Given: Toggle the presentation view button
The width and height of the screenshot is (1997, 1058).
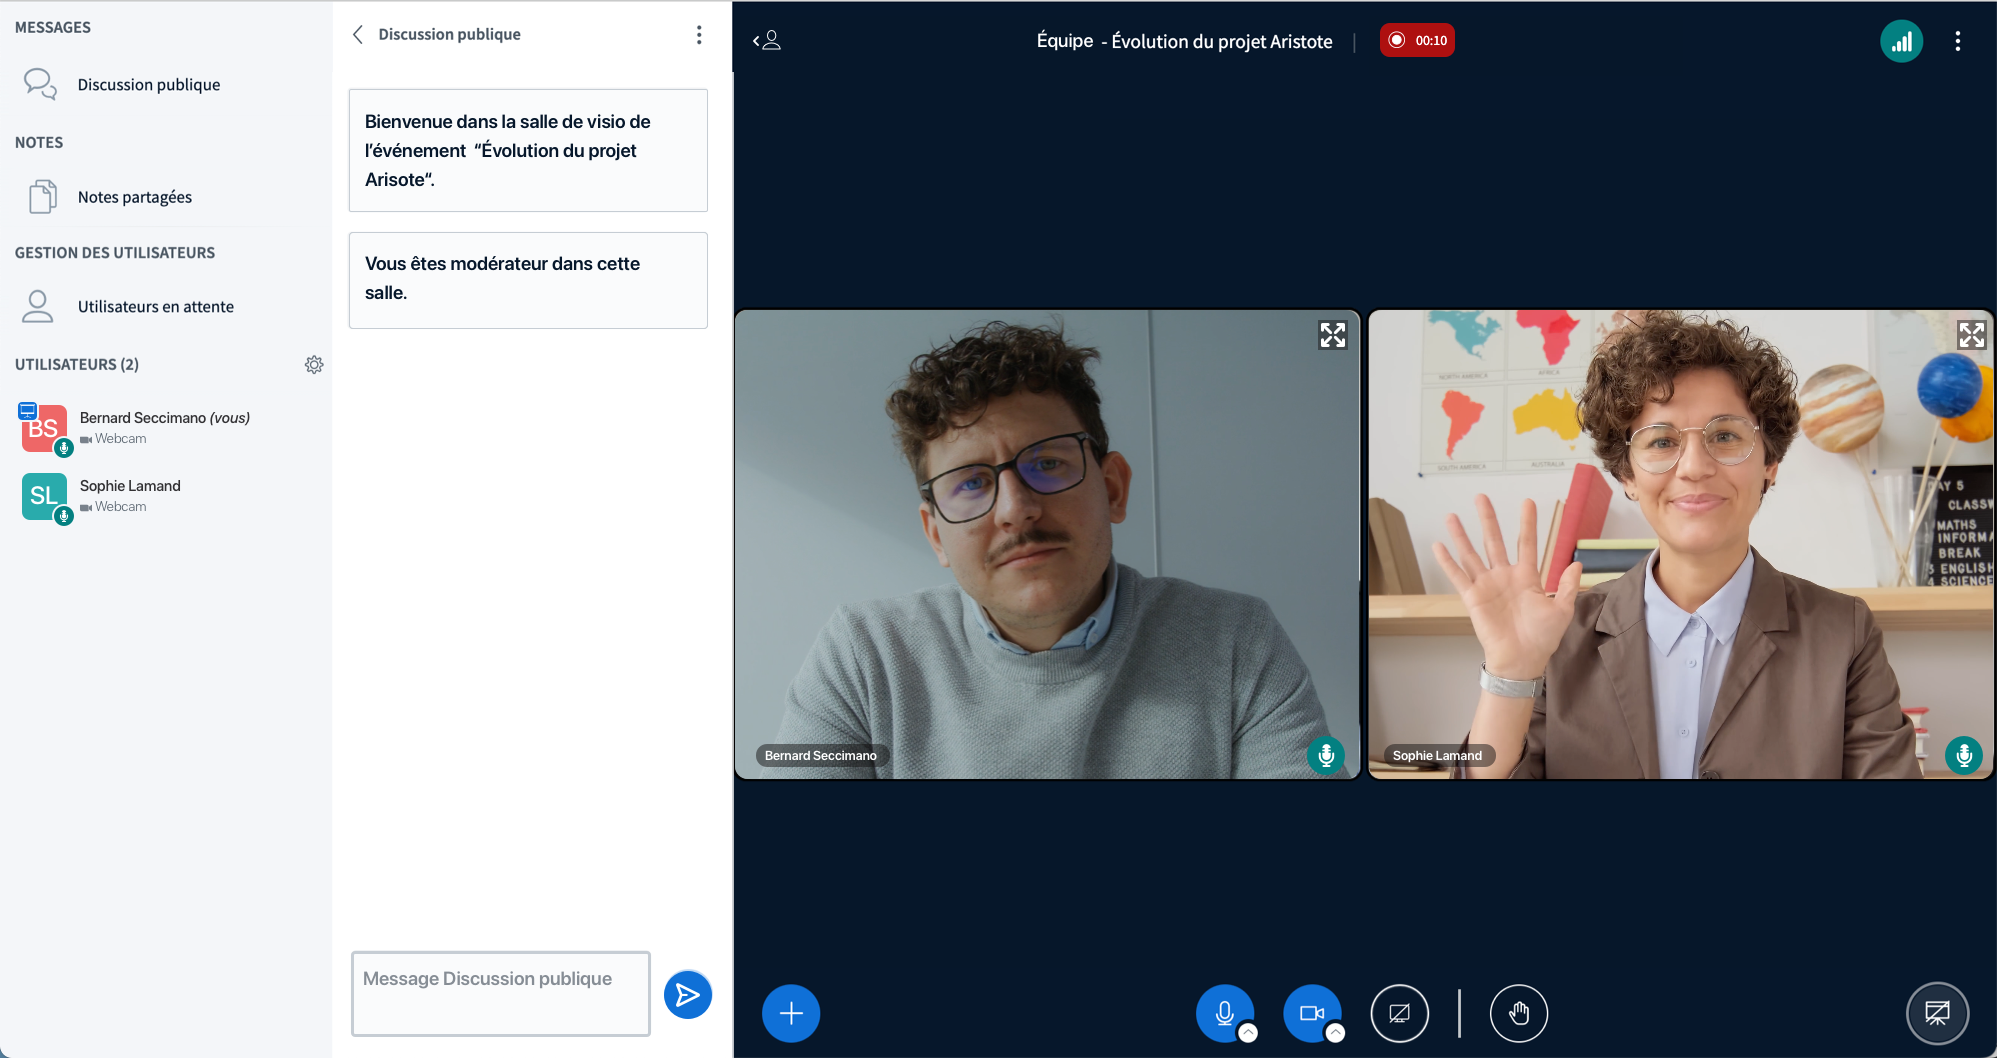Looking at the screenshot, I should pyautogui.click(x=1937, y=1013).
